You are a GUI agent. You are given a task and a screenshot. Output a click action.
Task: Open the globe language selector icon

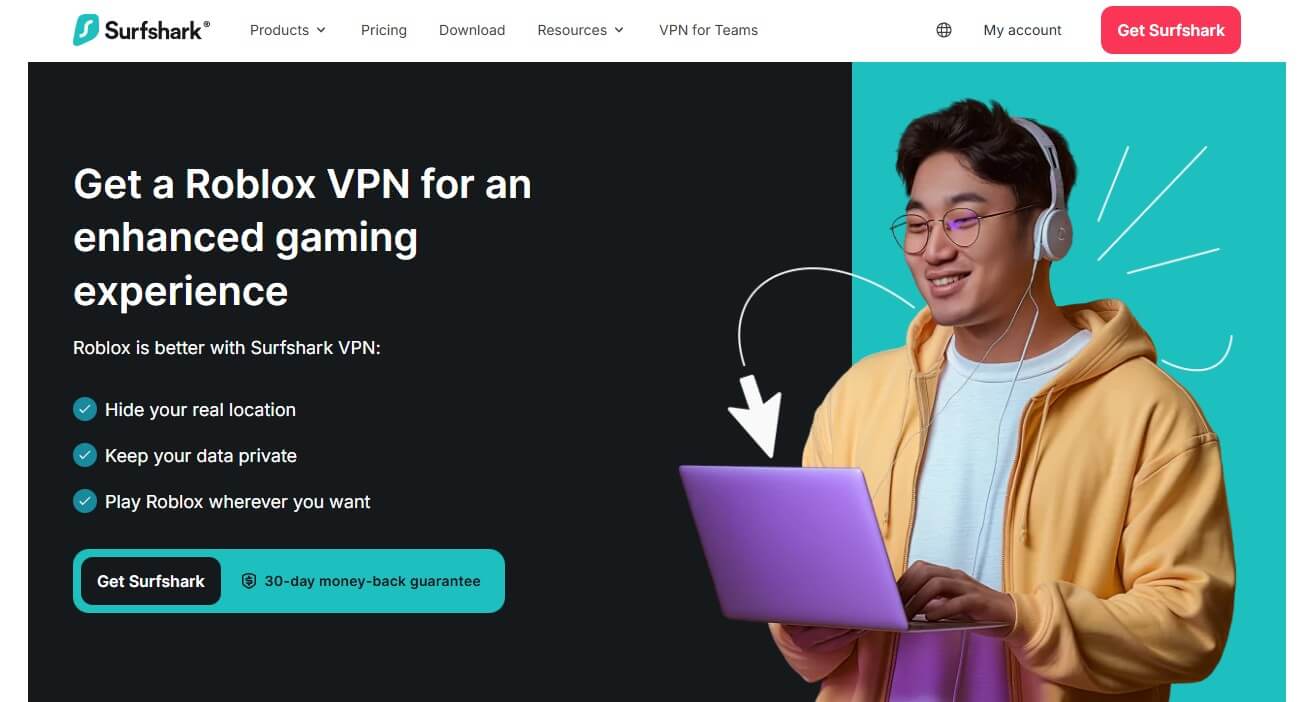pos(943,30)
